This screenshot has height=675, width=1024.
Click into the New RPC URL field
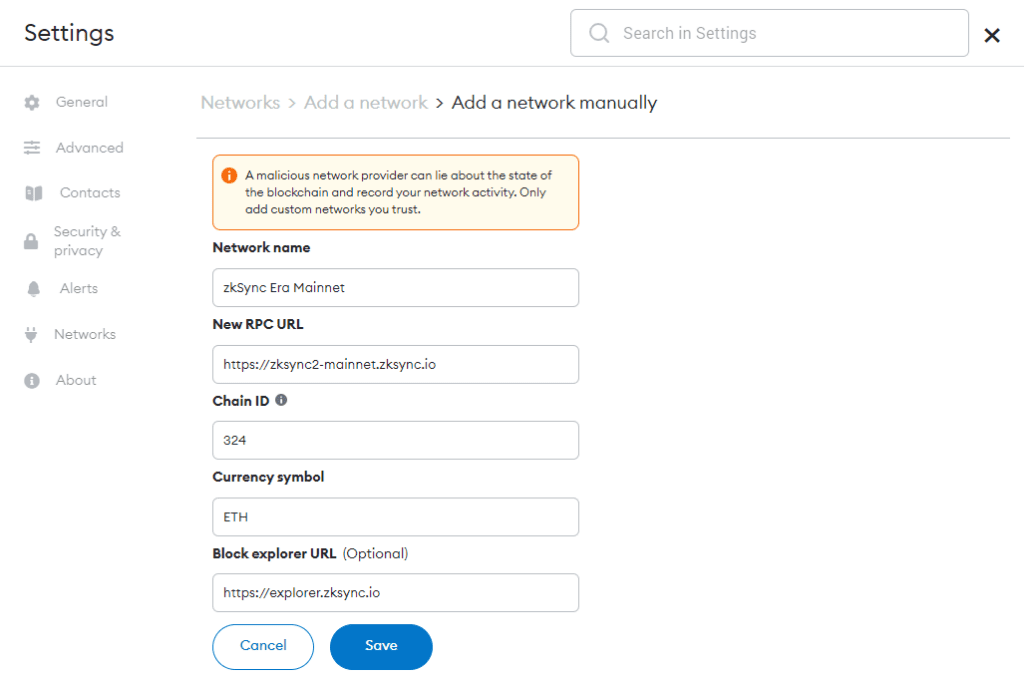click(x=396, y=364)
